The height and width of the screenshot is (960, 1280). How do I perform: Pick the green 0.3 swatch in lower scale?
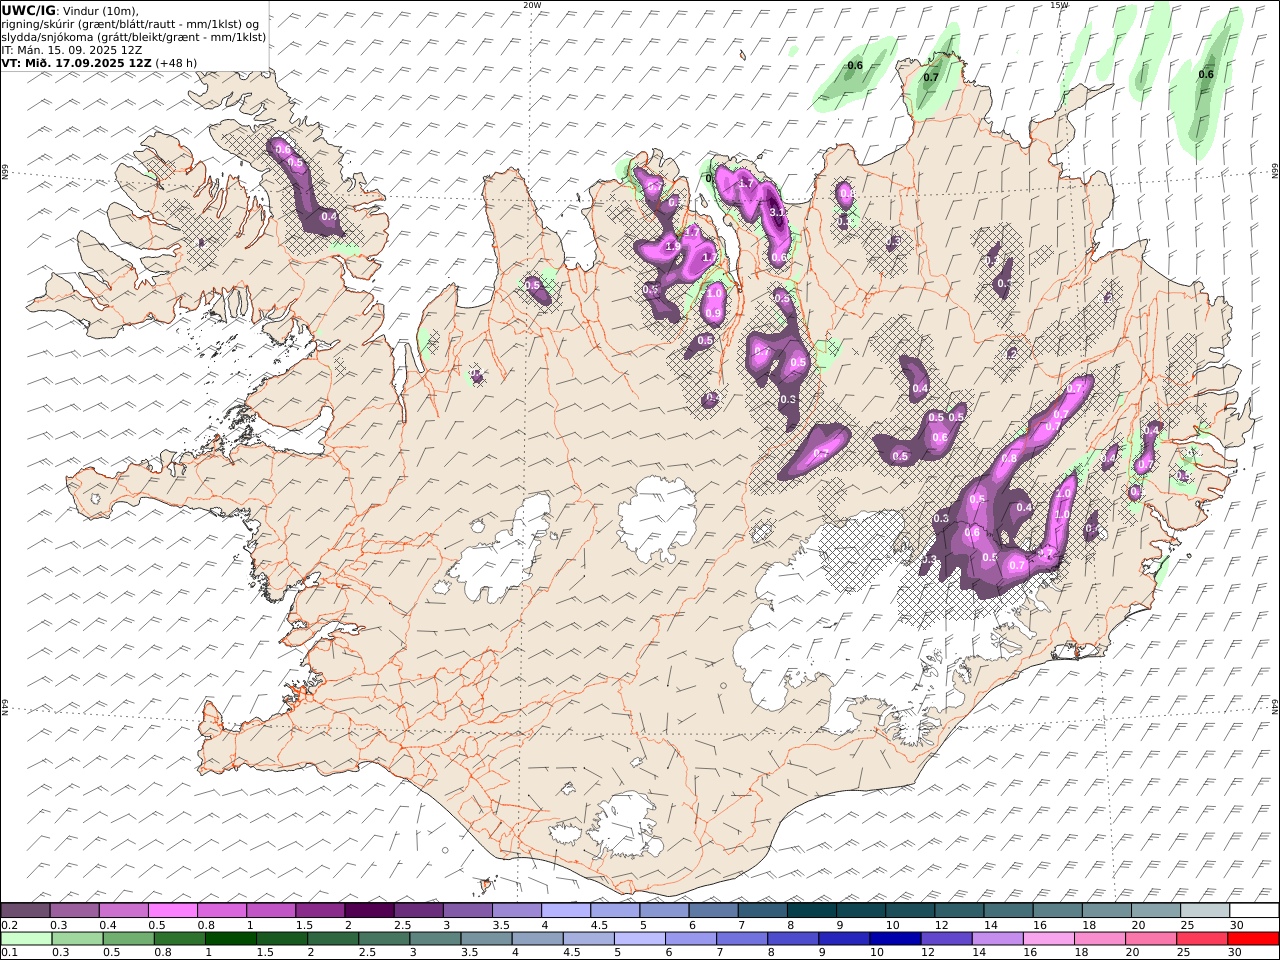[x=78, y=939]
